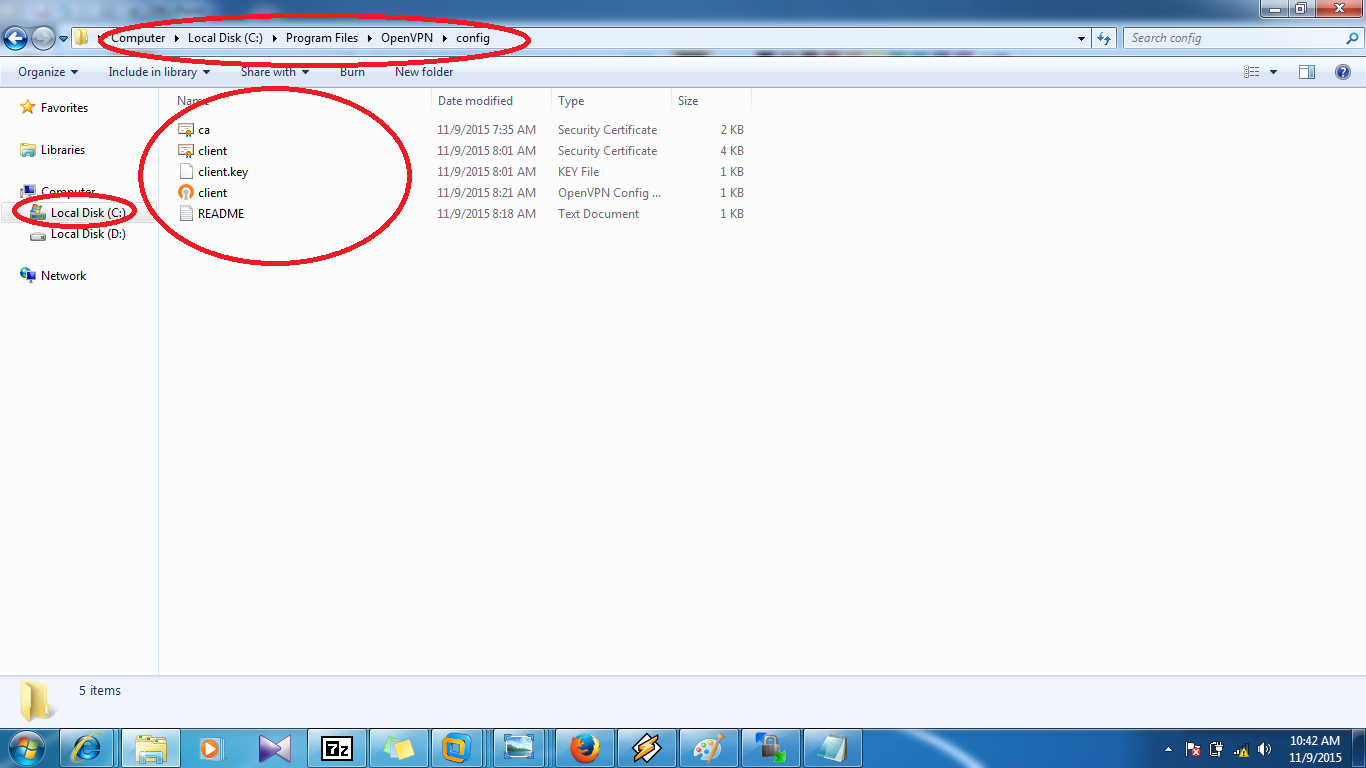Select Local Disk (C:) in the navigation pane
Image resolution: width=1366 pixels, height=768 pixels.
pos(88,213)
